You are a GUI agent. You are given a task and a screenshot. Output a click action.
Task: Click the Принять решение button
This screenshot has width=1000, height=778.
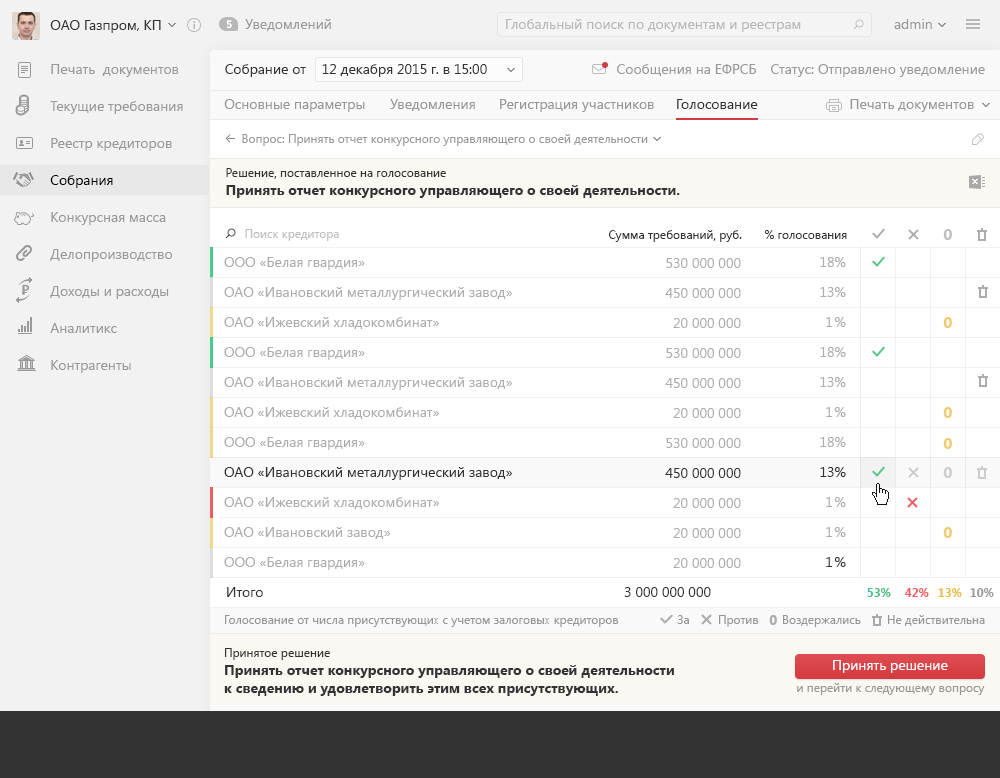889,666
